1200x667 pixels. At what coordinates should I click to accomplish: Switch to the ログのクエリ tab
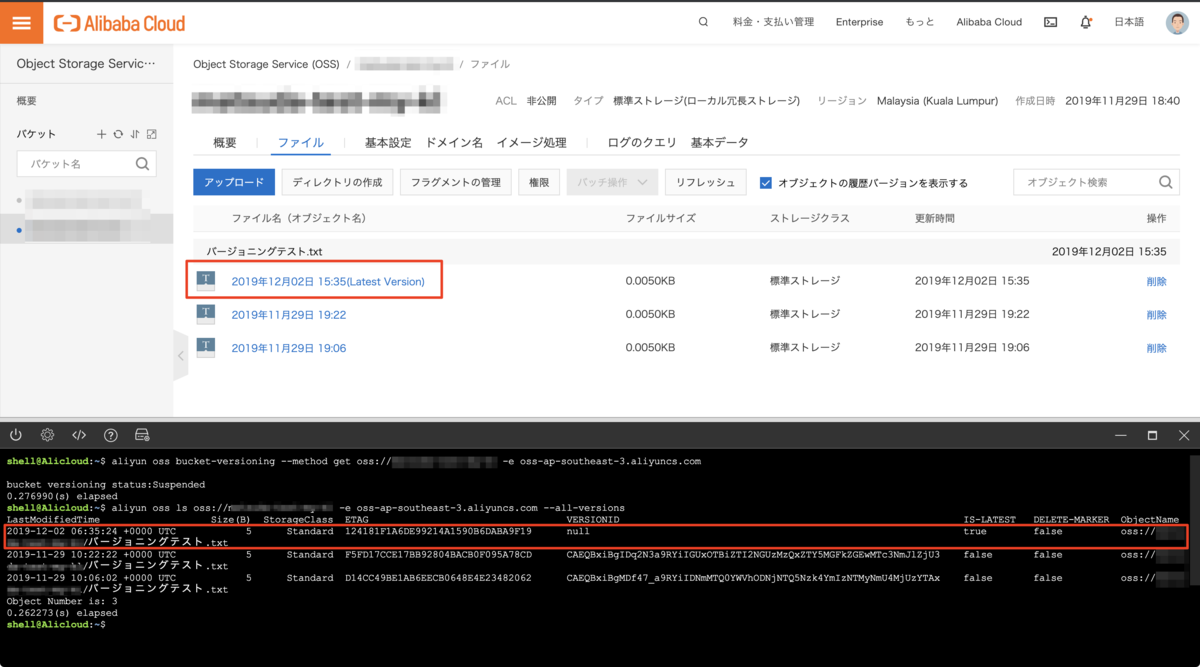642,143
